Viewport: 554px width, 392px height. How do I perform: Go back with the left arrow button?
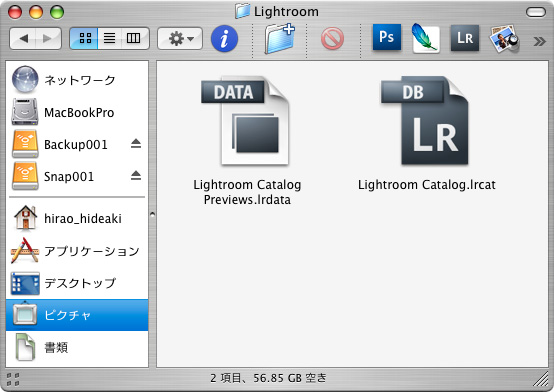click(x=23, y=38)
